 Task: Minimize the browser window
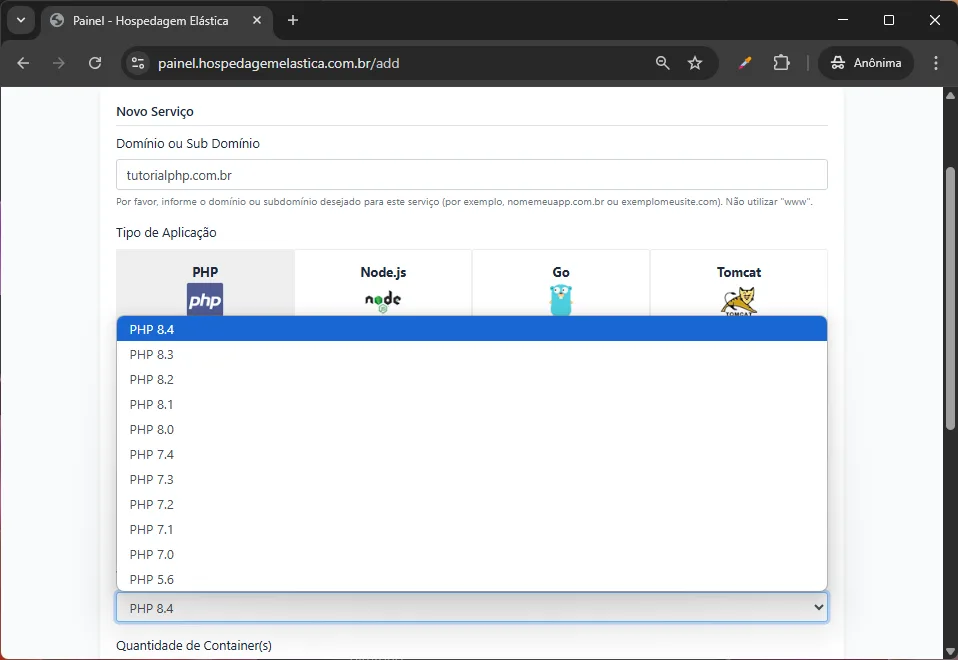[843, 20]
